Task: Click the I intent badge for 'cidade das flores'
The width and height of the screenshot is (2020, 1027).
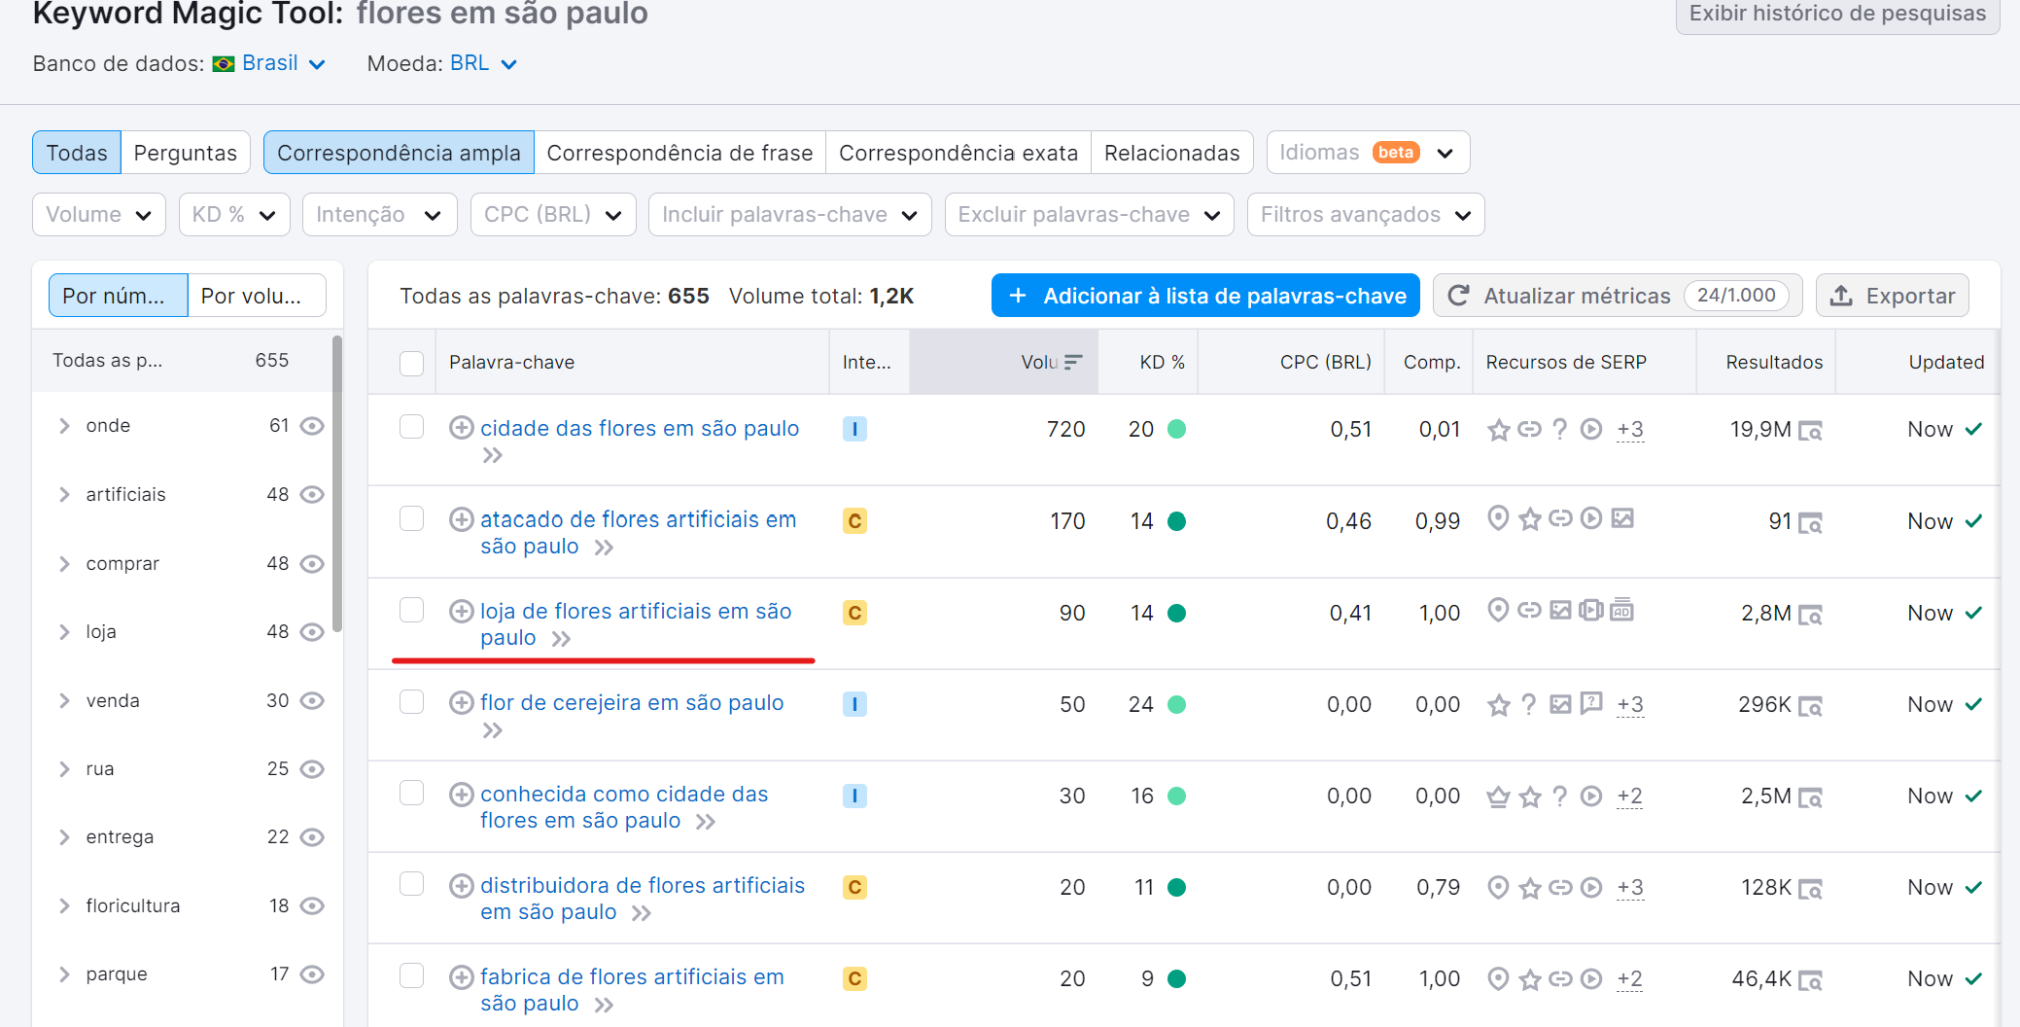Action: (854, 429)
